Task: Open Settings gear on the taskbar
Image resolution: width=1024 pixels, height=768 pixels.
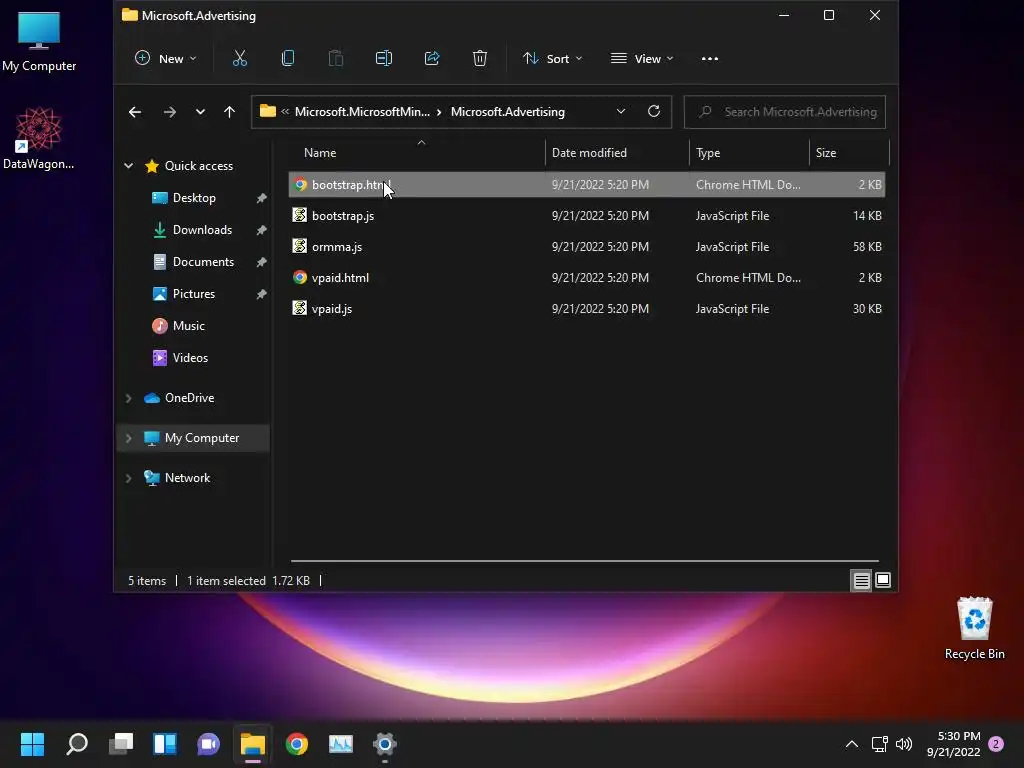Action: pyautogui.click(x=385, y=744)
